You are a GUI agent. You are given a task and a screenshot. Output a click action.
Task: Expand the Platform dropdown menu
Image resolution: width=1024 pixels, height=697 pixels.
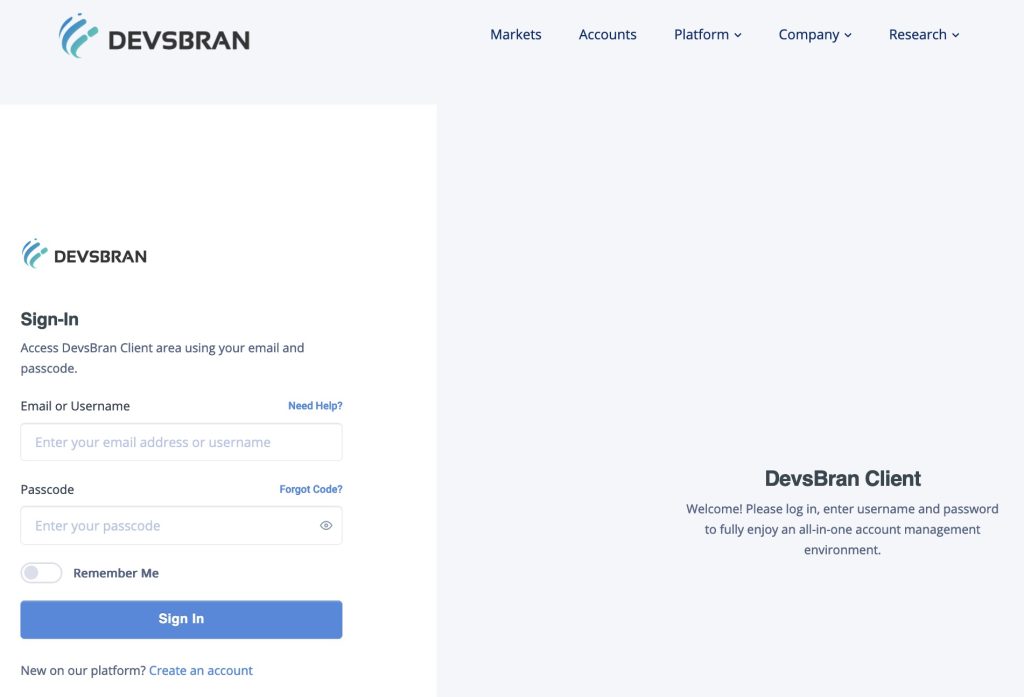click(x=707, y=35)
